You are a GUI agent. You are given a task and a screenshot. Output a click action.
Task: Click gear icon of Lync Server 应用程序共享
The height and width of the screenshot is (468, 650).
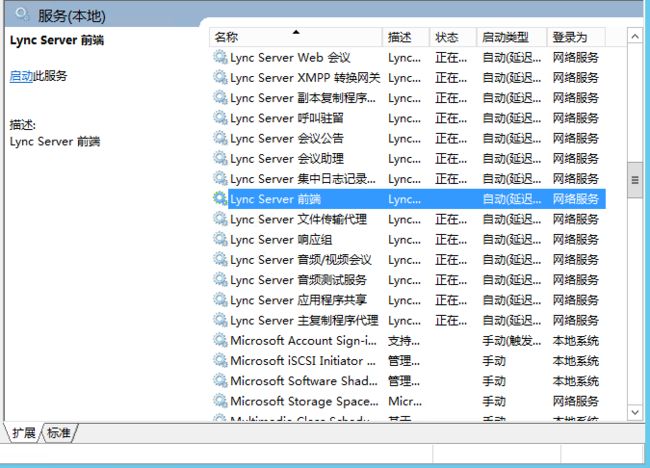220,300
